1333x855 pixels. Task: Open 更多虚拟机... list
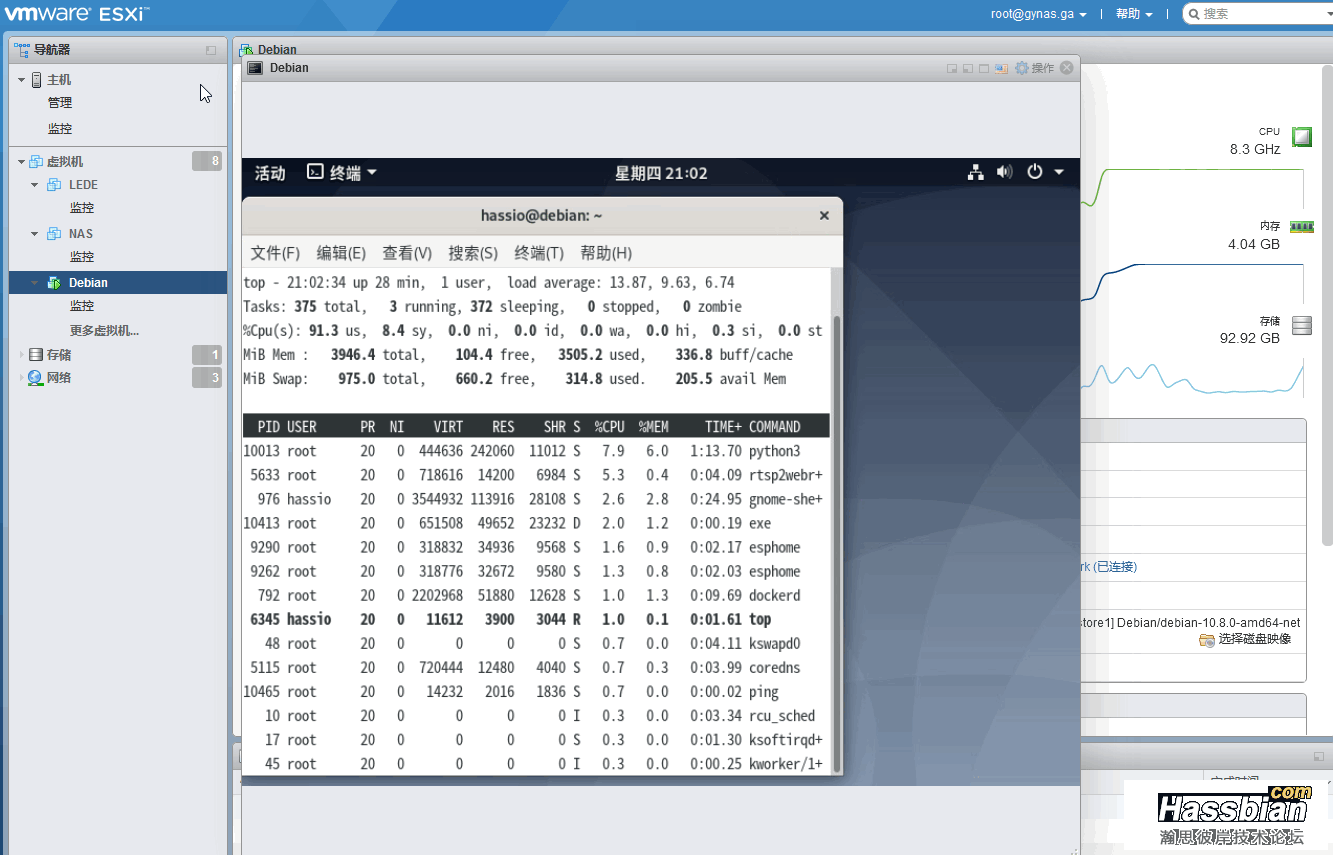104,331
